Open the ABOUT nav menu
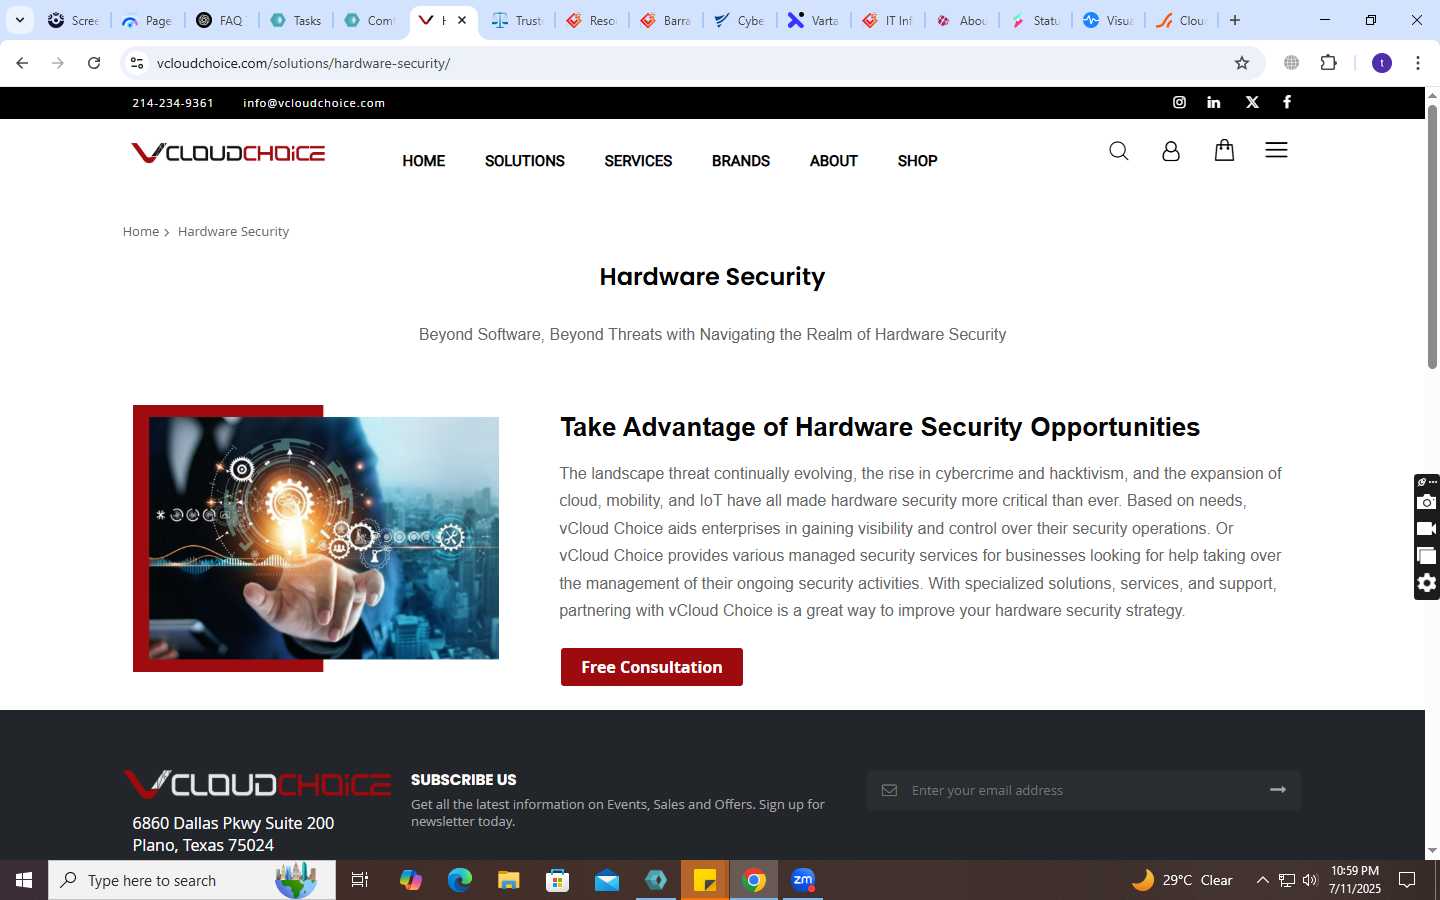This screenshot has height=900, width=1440. (x=834, y=161)
